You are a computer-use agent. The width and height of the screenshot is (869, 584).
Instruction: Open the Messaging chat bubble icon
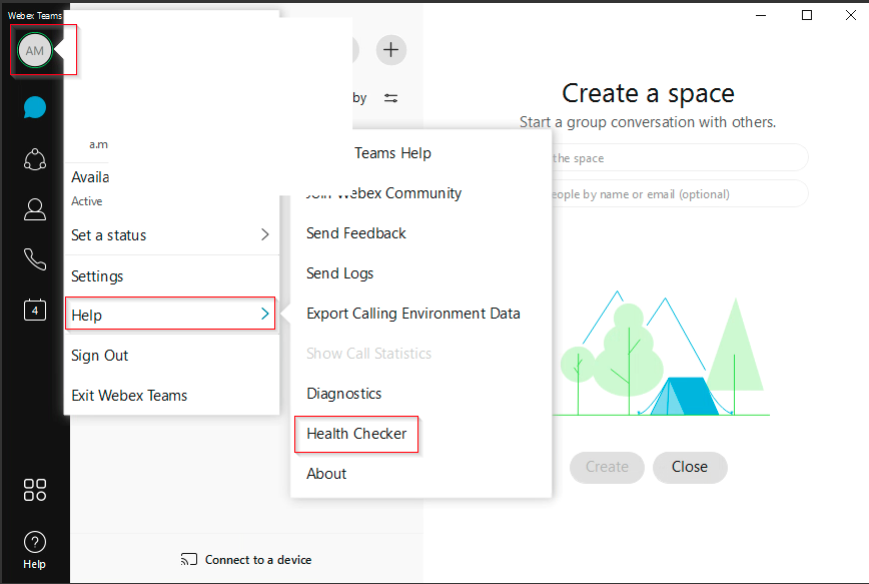click(35, 107)
